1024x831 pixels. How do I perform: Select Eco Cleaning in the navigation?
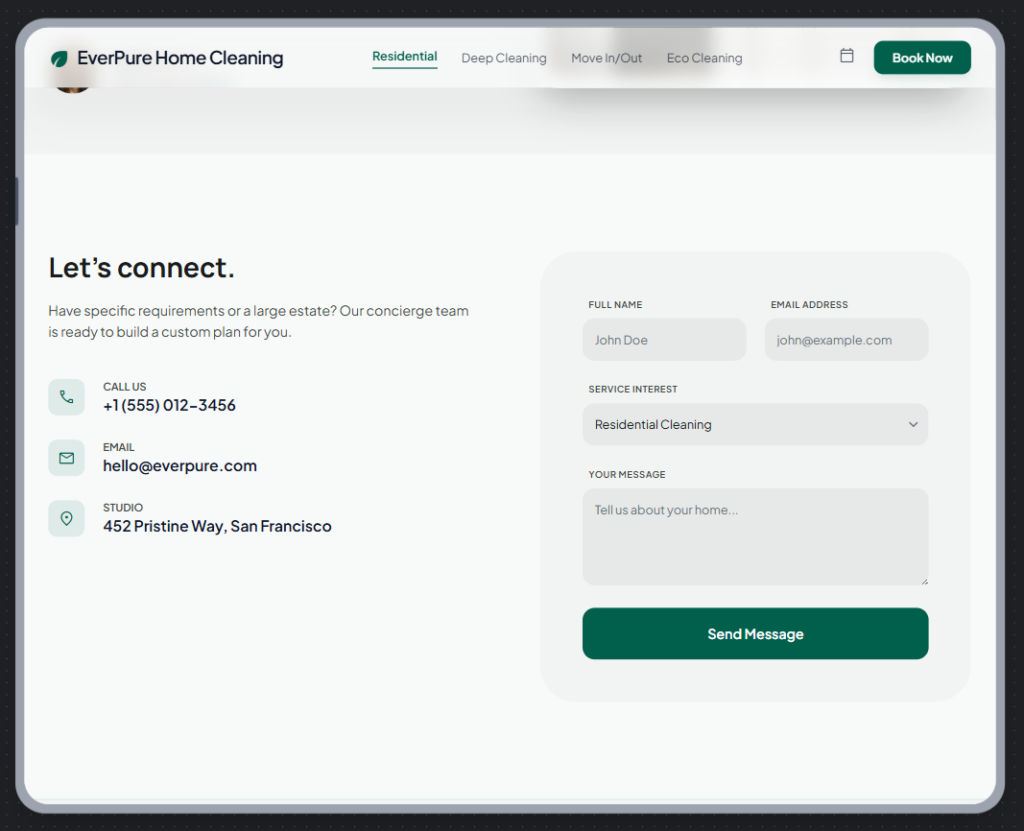(704, 58)
